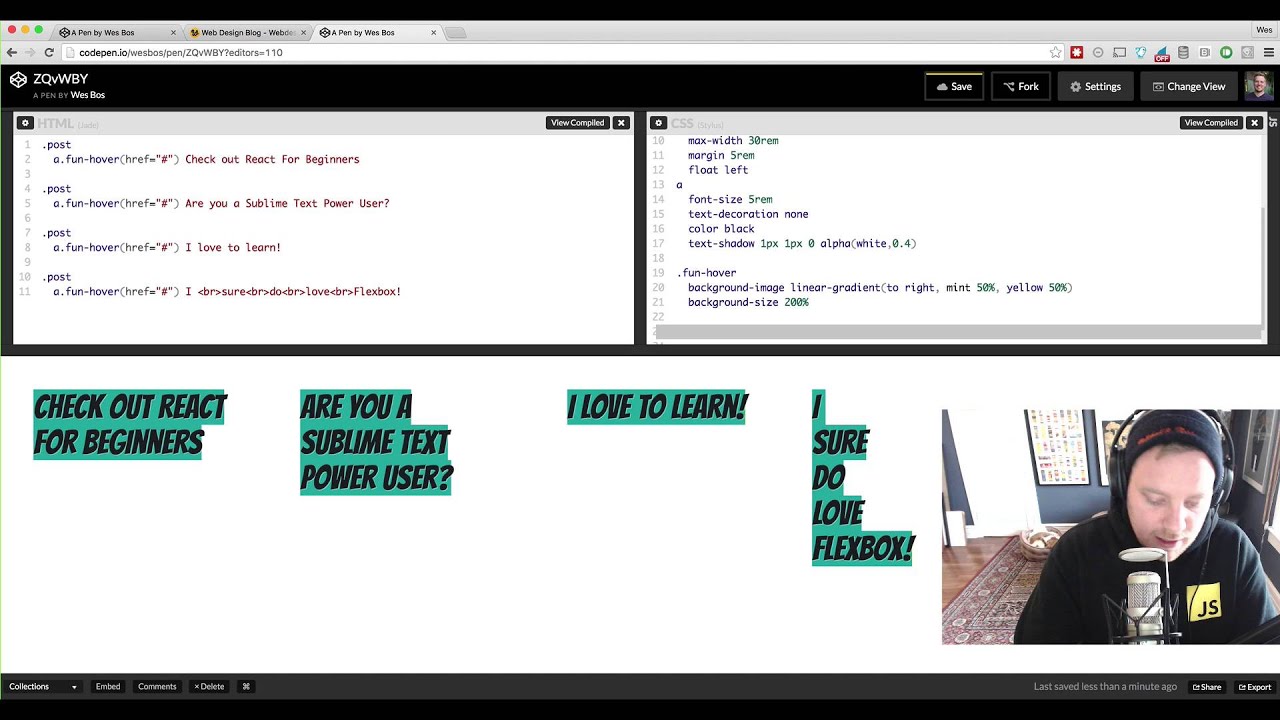Open a new browser tab
Image resolution: width=1280 pixels, height=720 pixels.
[455, 33]
